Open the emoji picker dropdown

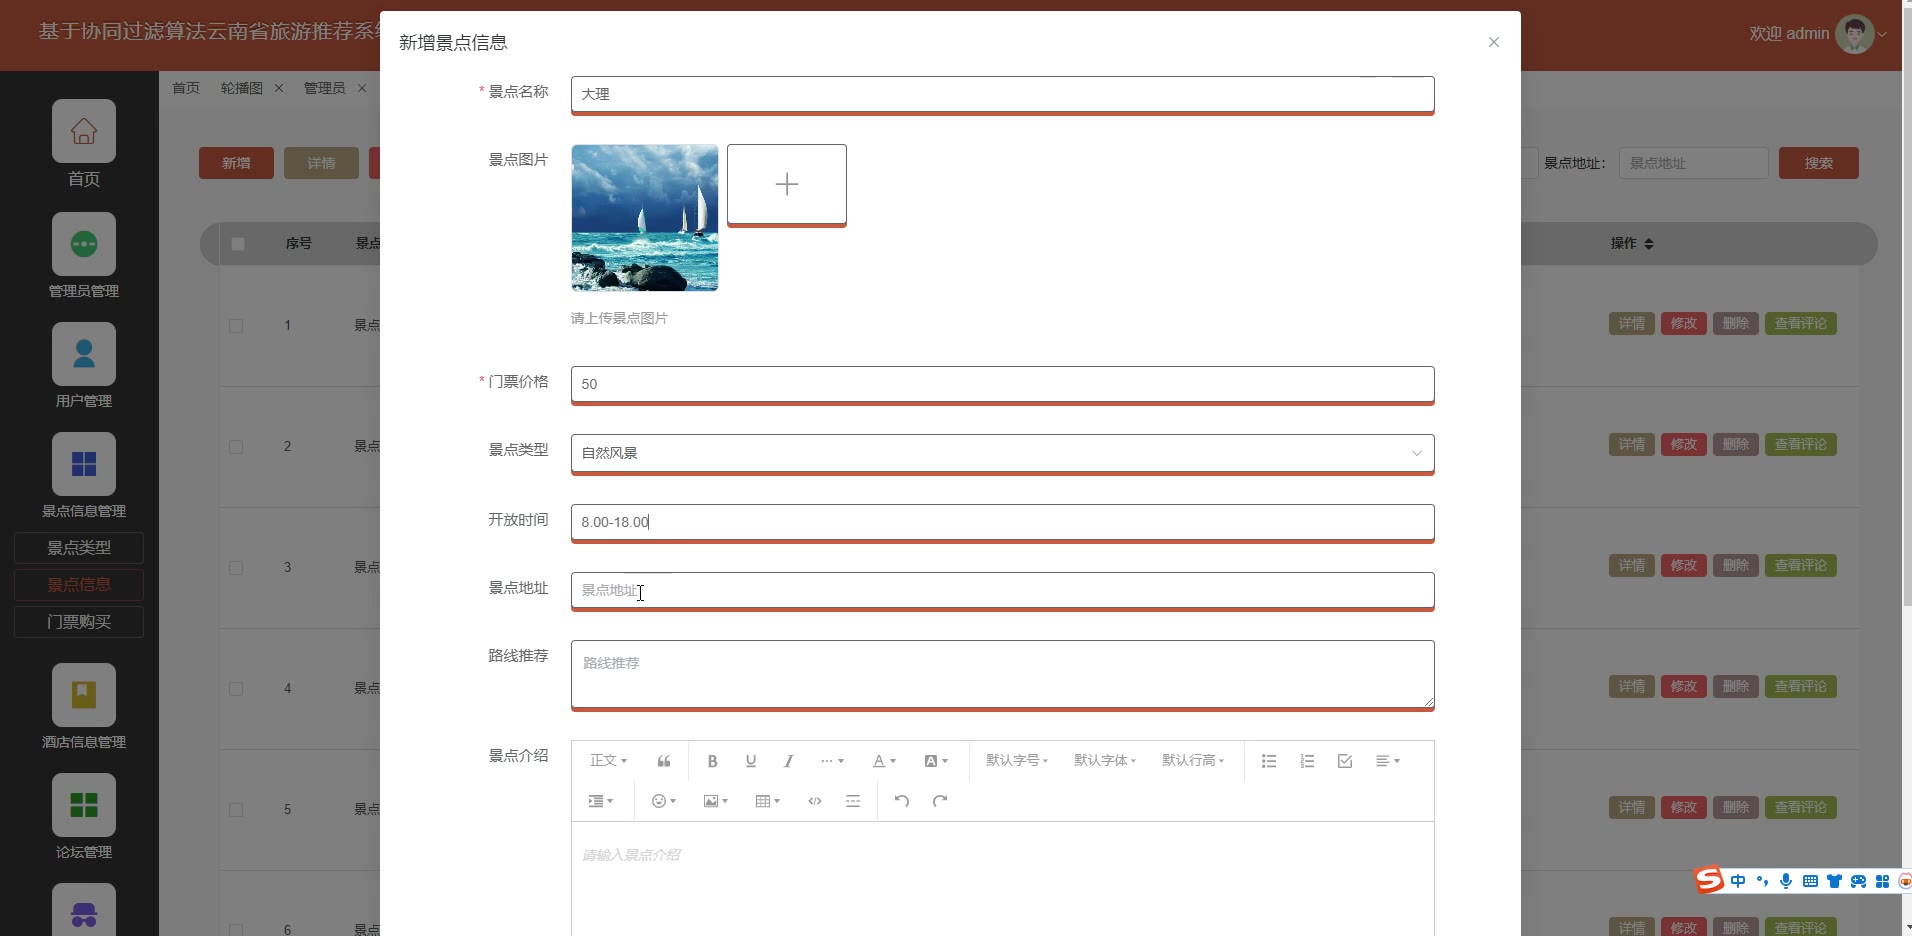664,801
